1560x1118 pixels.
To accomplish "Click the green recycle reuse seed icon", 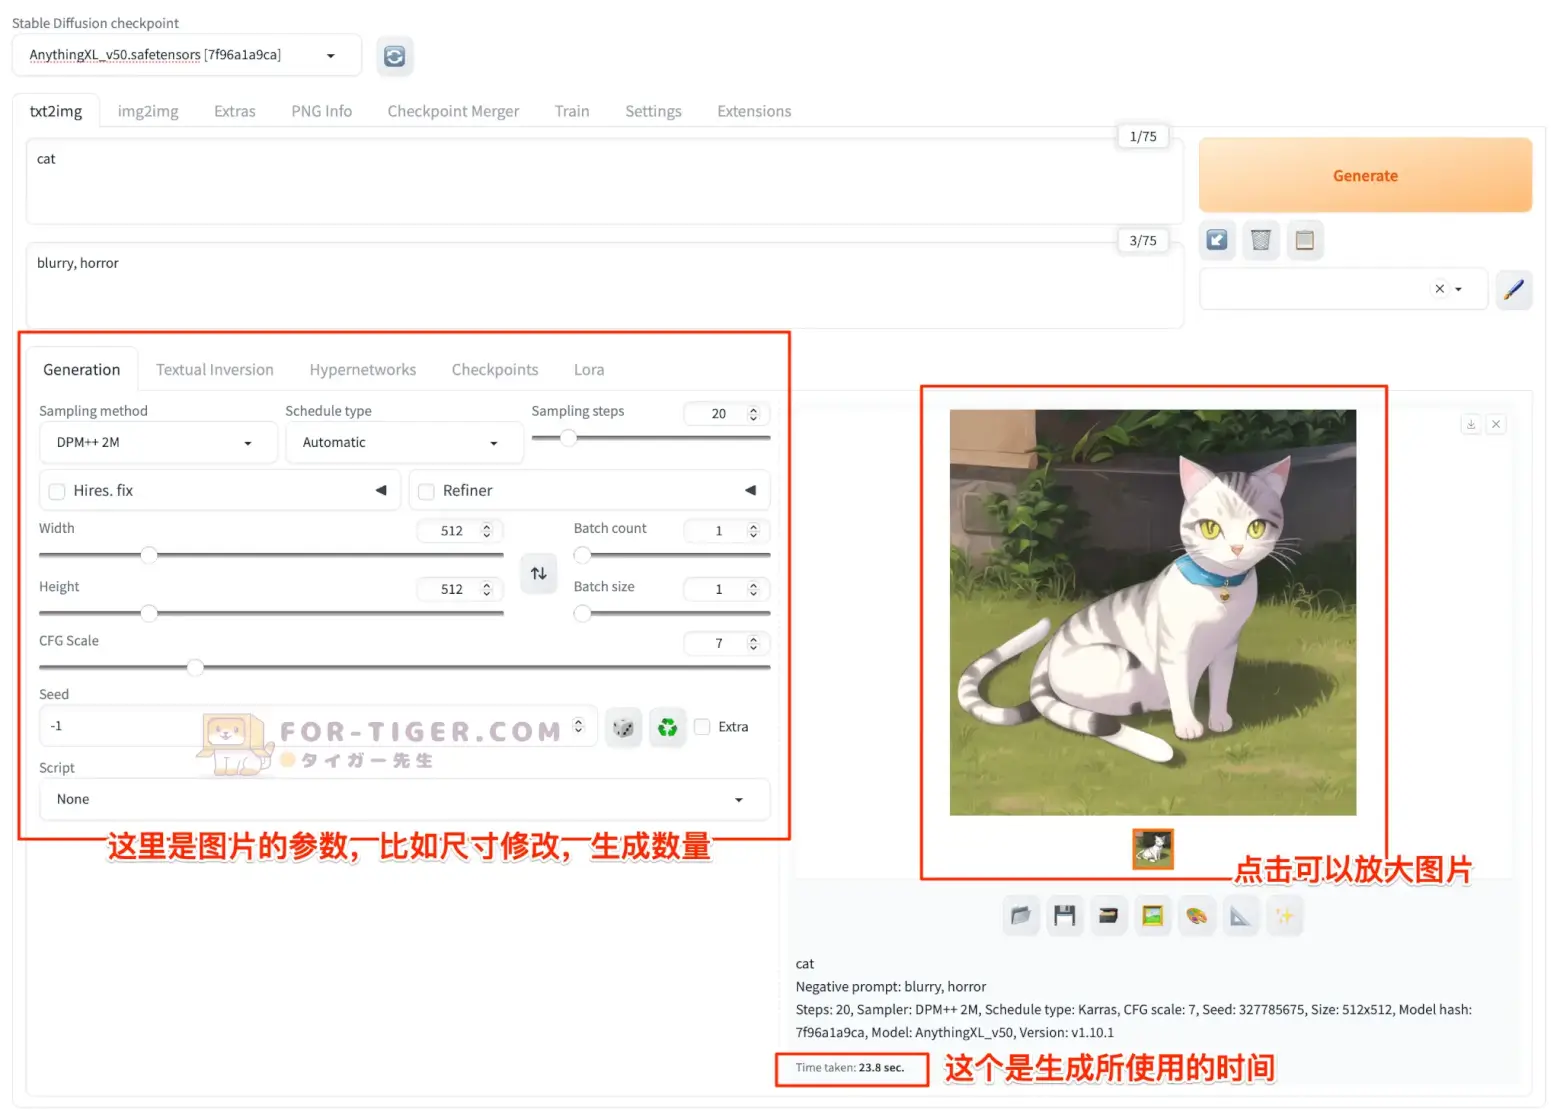I will click(x=667, y=727).
